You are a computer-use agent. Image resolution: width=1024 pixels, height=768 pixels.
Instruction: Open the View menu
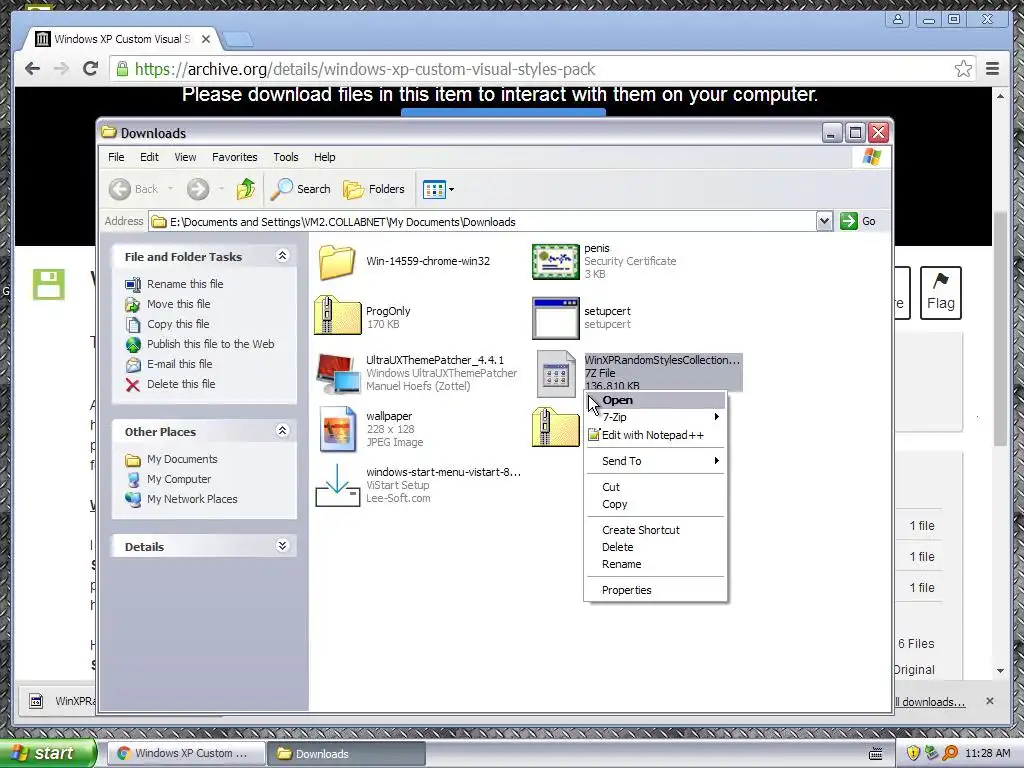pos(185,157)
